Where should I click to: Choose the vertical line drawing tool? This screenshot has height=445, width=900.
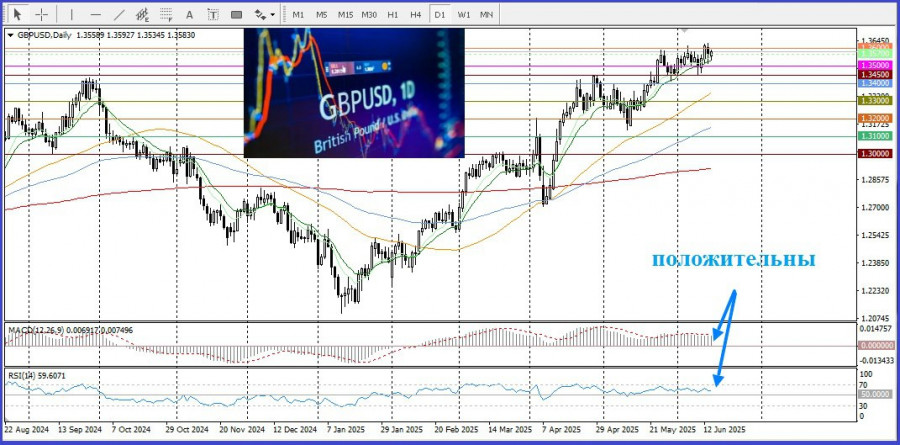[72, 14]
